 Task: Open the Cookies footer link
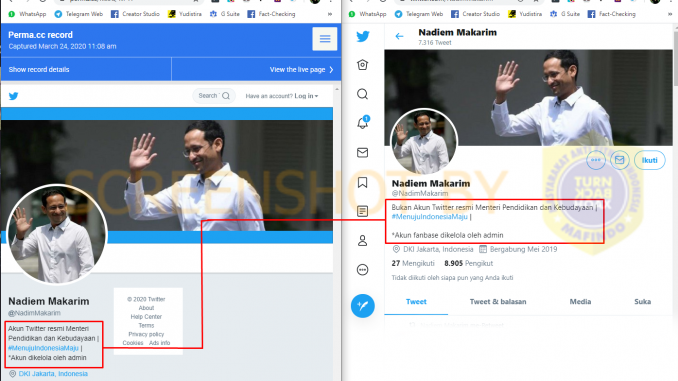133,343
